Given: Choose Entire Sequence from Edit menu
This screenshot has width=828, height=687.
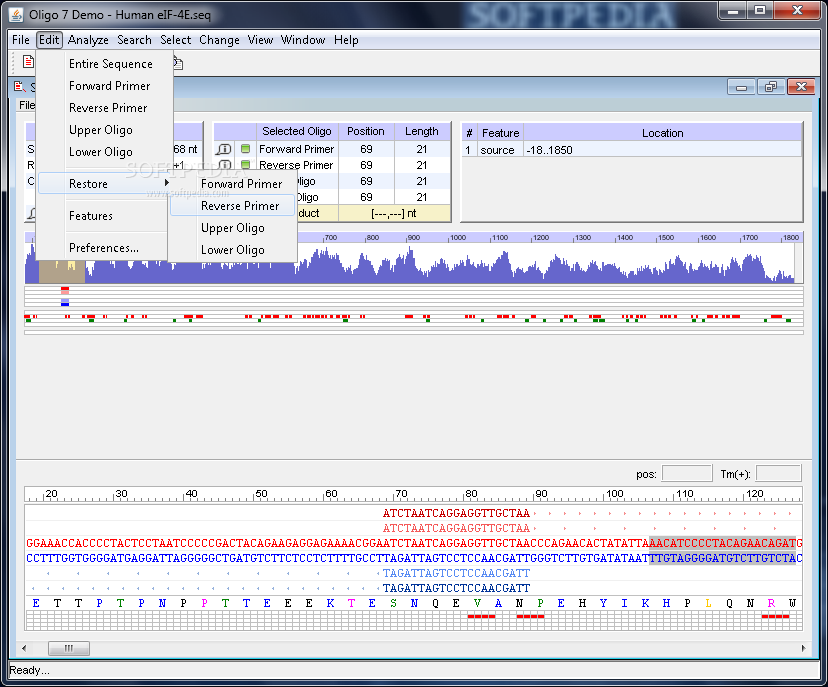Looking at the screenshot, I should pyautogui.click(x=111, y=64).
